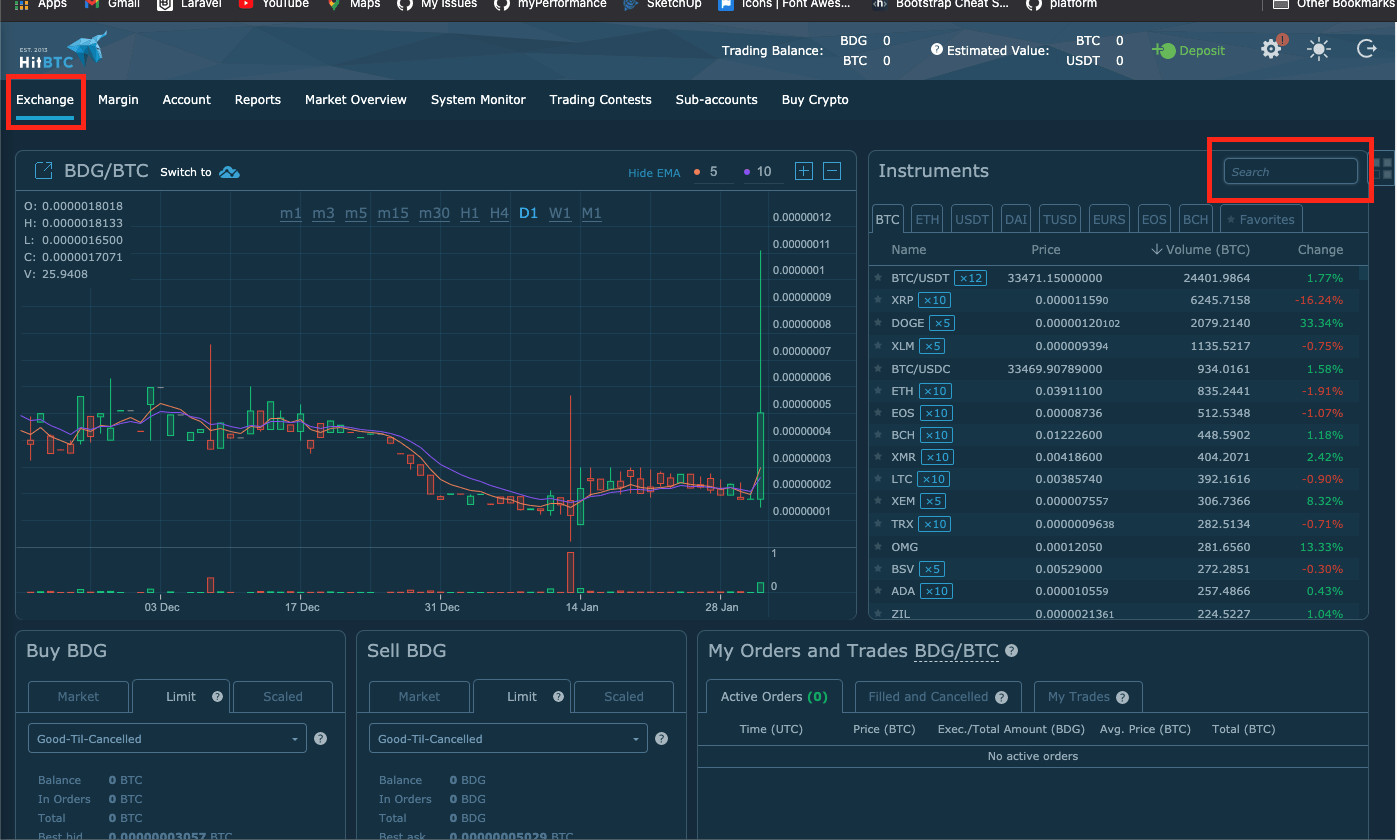1397x840 pixels.
Task: Open Buy Good-Til-Cancelled help icon
Action: (x=321, y=739)
